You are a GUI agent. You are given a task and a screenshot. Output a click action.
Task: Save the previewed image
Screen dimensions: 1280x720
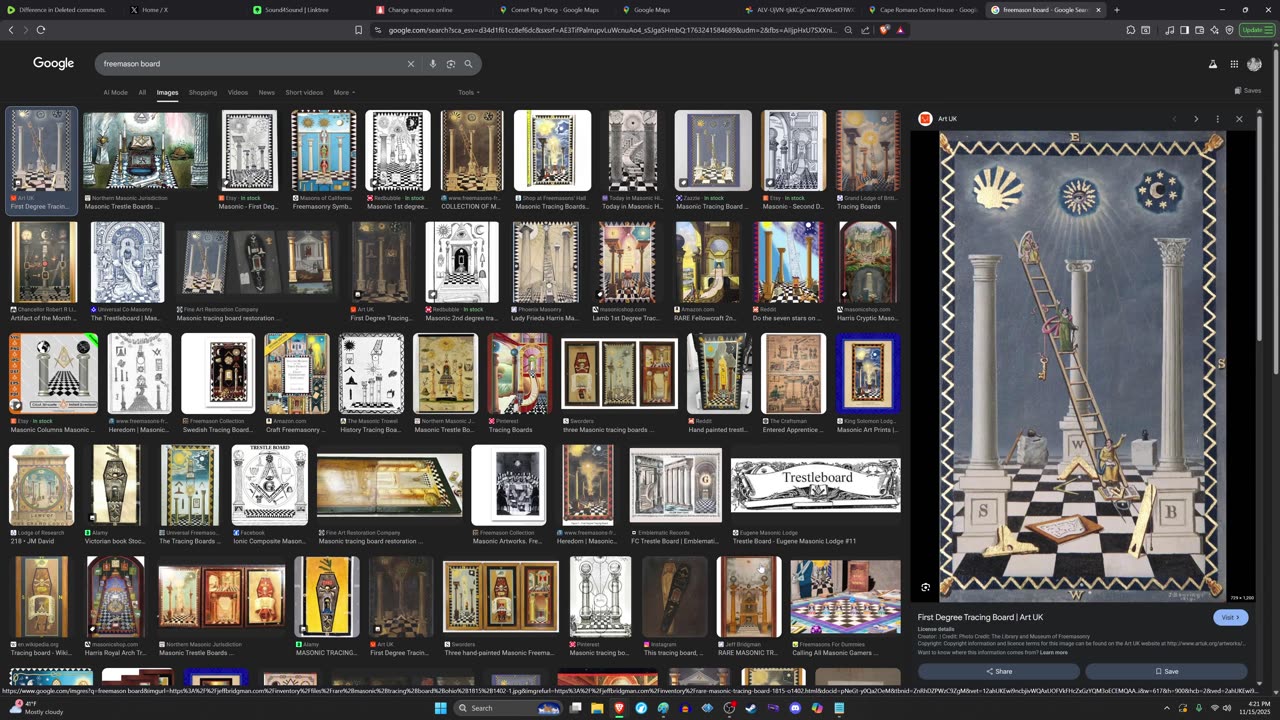(1167, 671)
